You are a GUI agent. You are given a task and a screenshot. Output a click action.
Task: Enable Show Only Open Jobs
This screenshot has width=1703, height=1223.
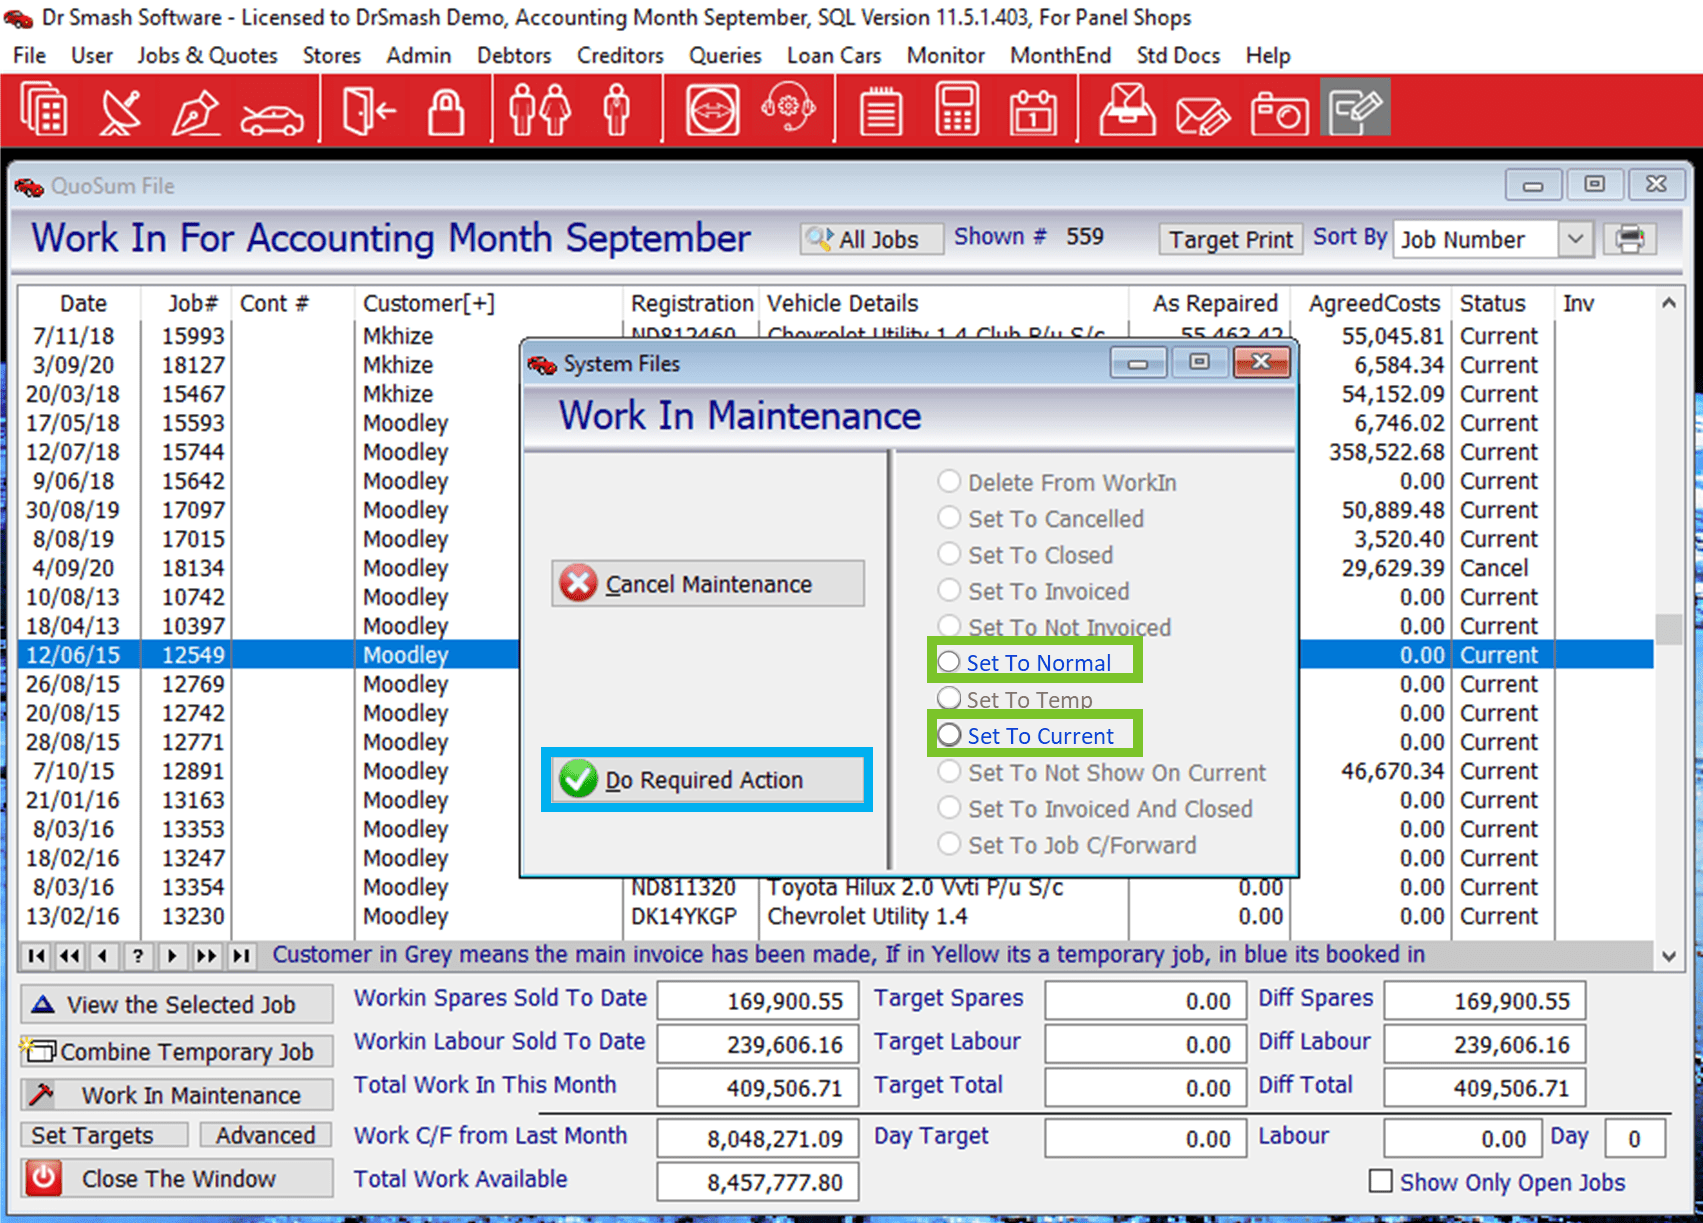(x=1381, y=1183)
